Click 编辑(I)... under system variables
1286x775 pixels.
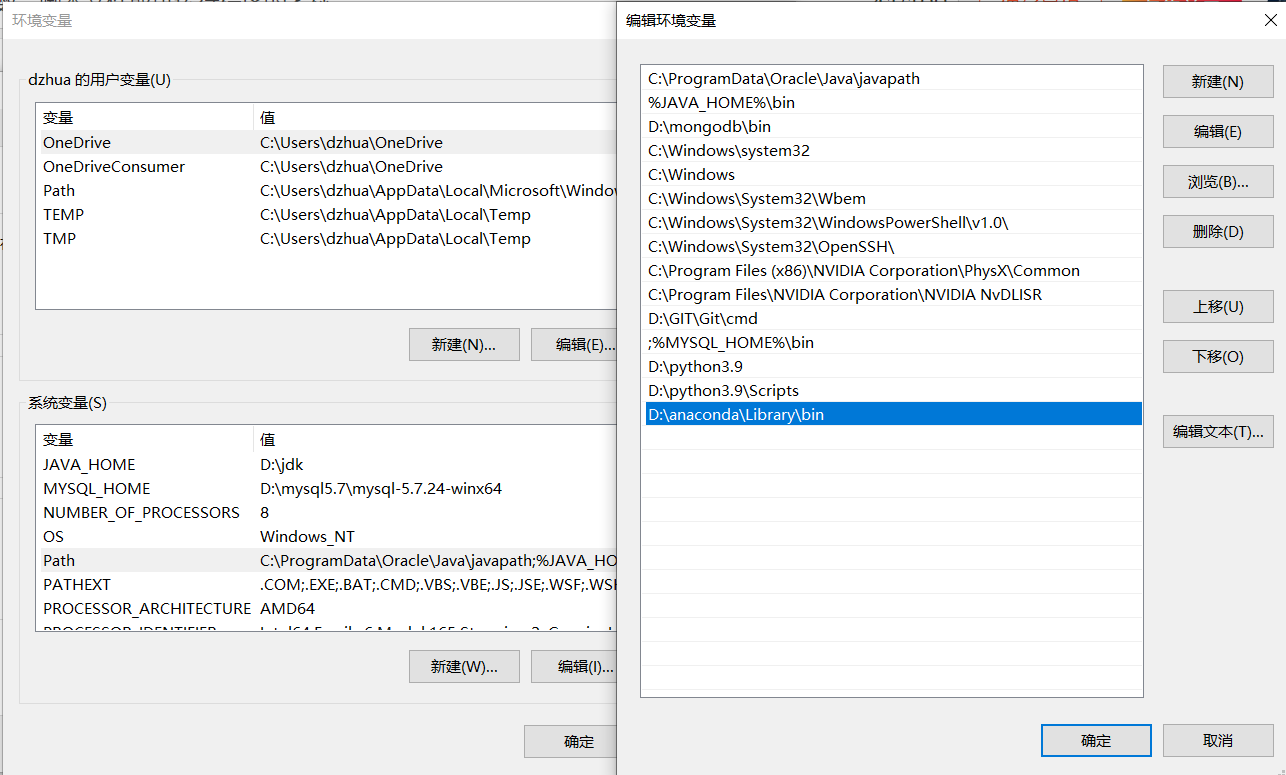click(575, 666)
